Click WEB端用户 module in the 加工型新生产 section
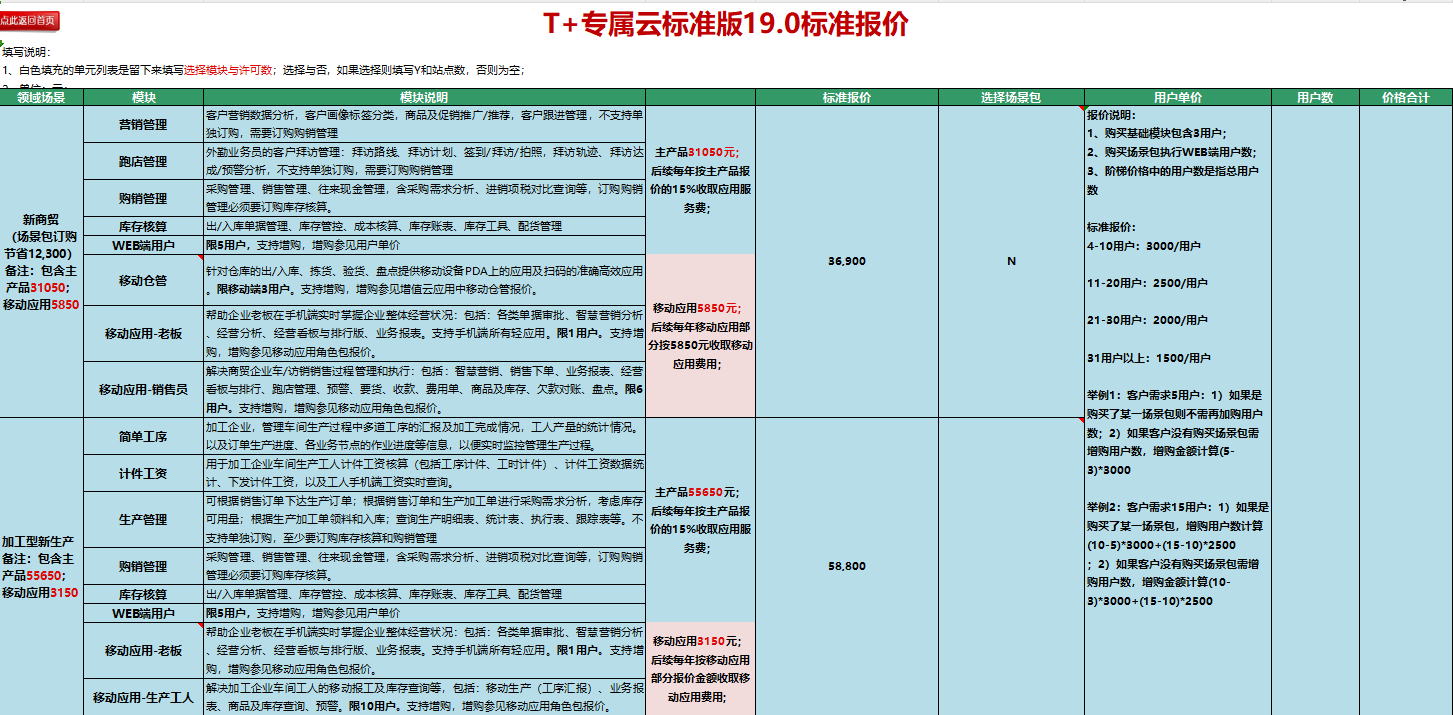Image resolution: width=1453 pixels, height=715 pixels. [143, 613]
